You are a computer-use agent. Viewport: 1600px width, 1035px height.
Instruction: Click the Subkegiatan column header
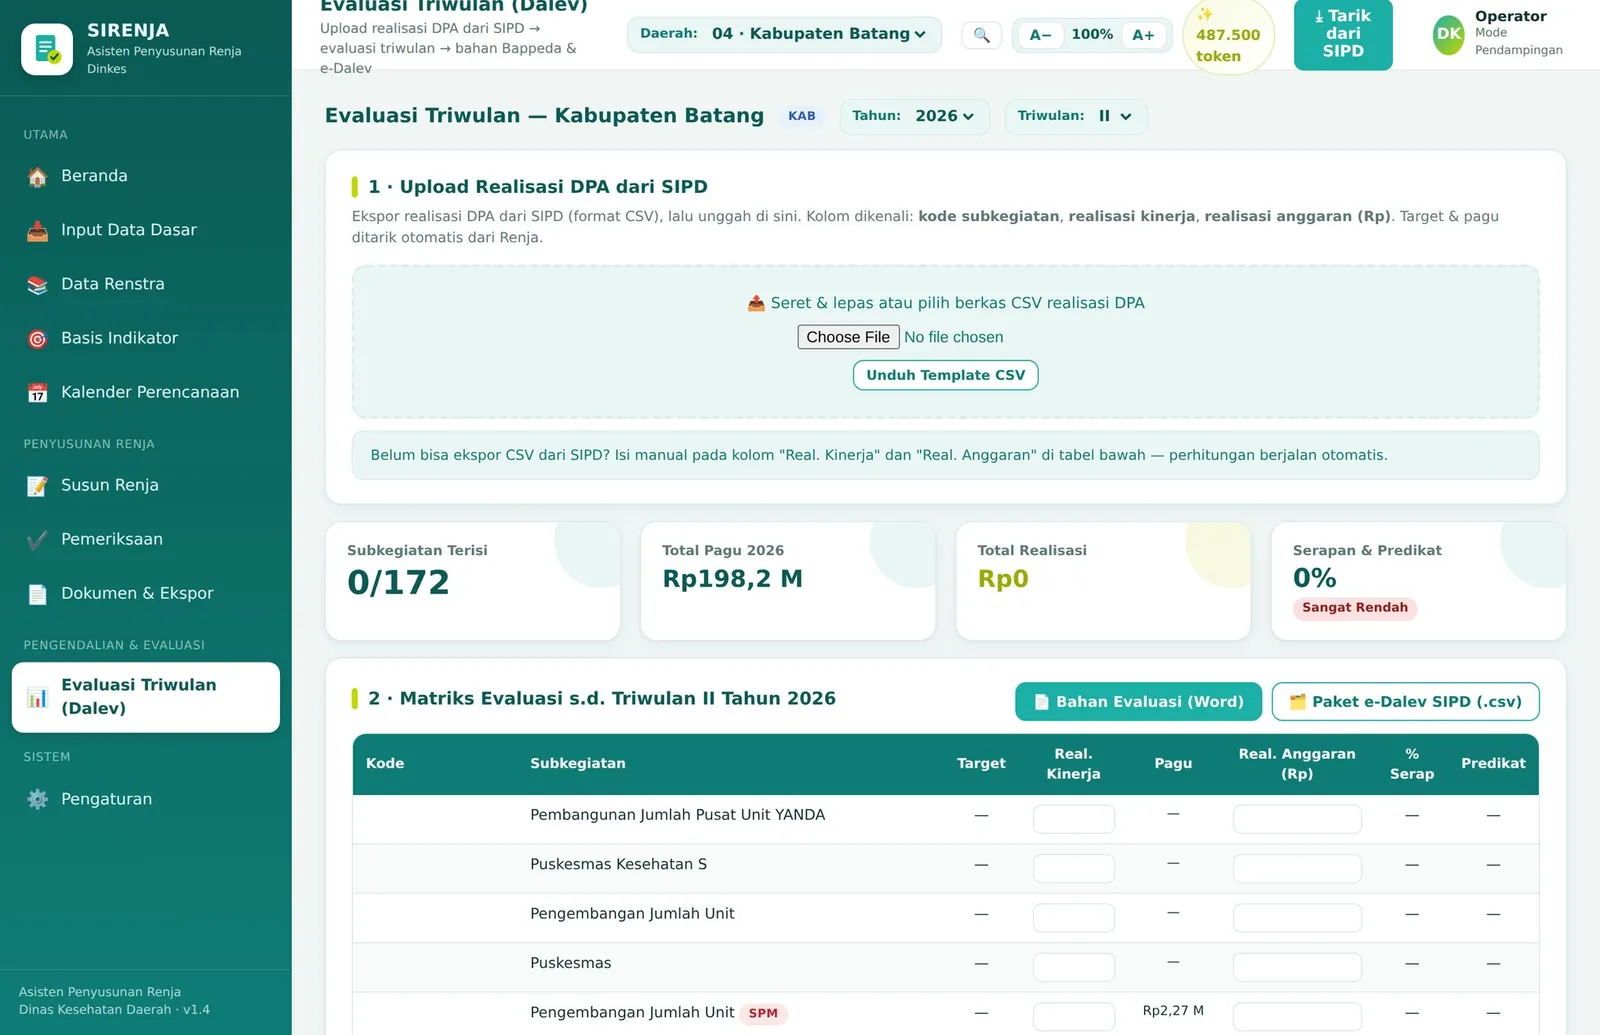[578, 763]
